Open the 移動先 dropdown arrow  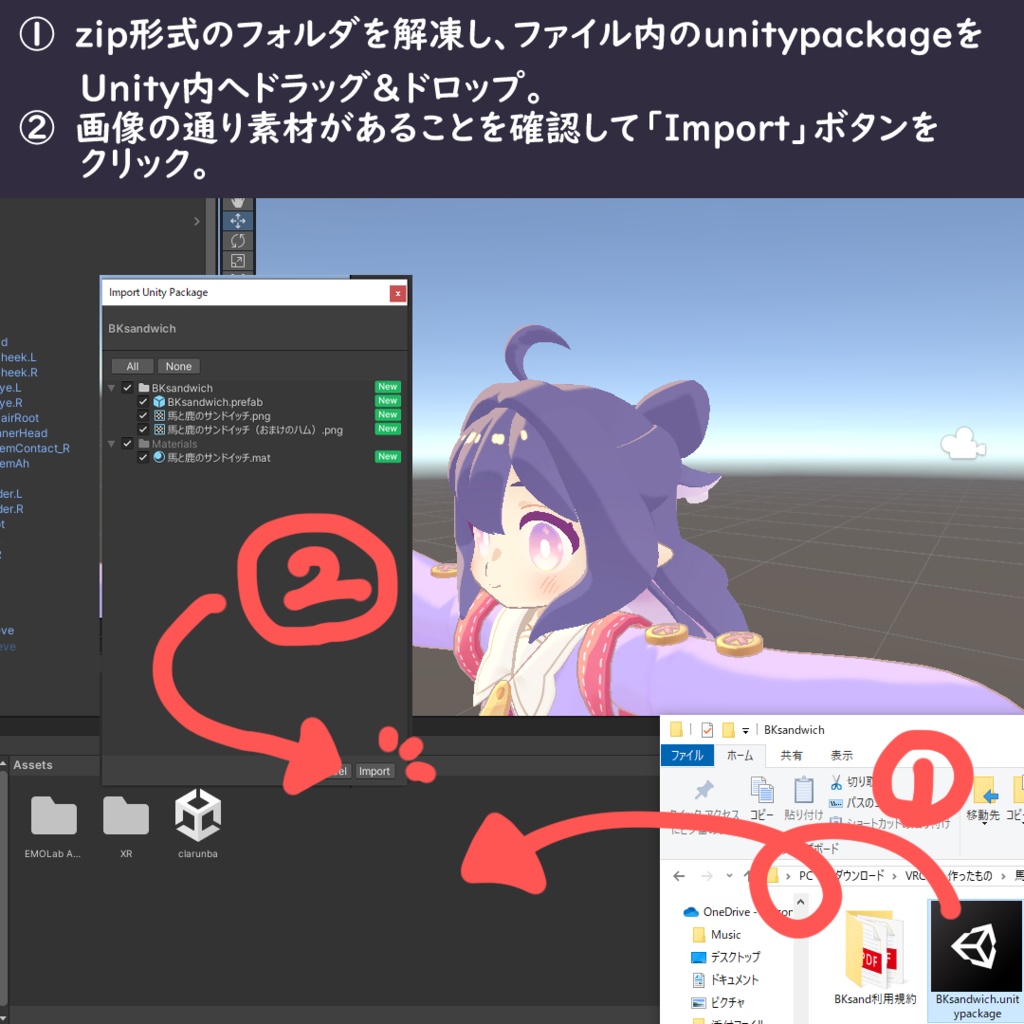[984, 824]
